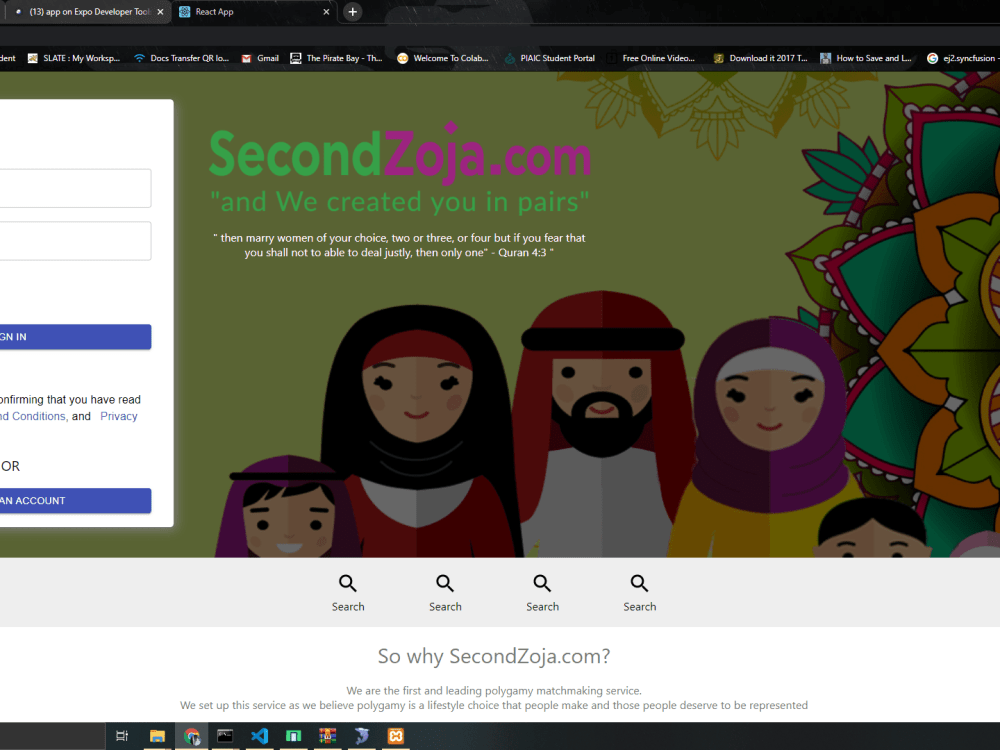Open WinRAR from the taskbar

pyautogui.click(x=328, y=736)
